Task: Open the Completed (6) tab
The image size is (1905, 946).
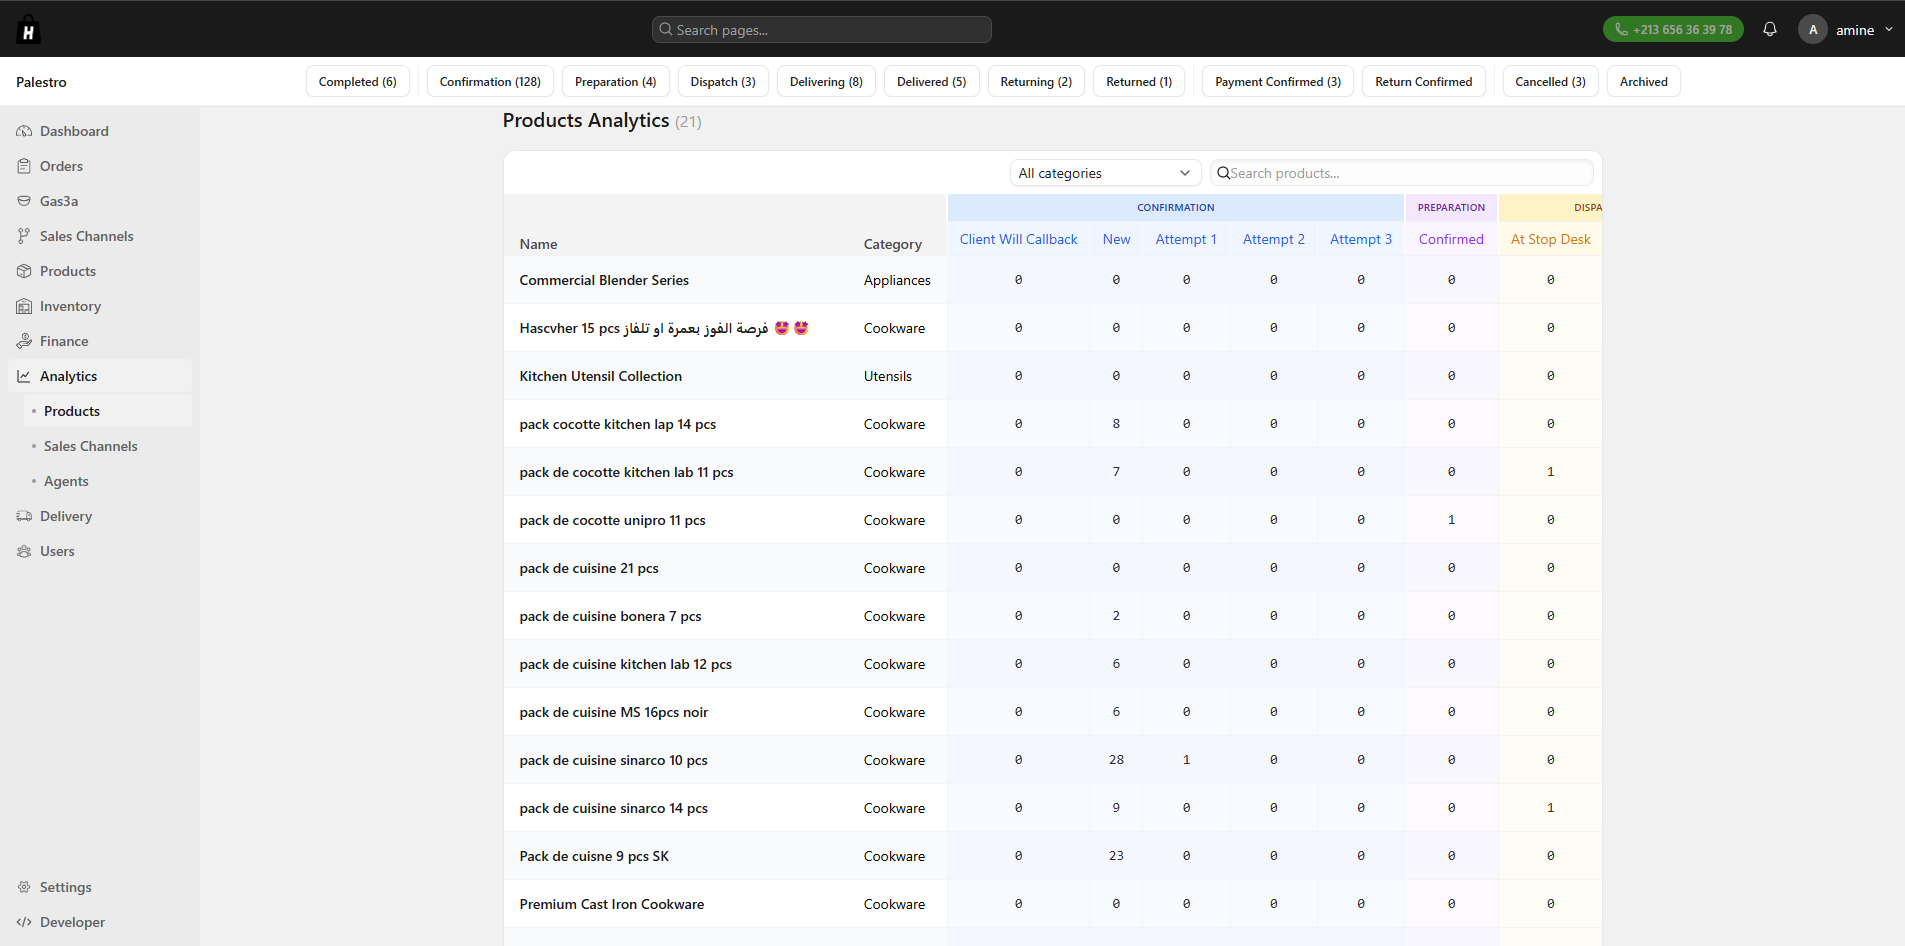Action: tap(358, 82)
